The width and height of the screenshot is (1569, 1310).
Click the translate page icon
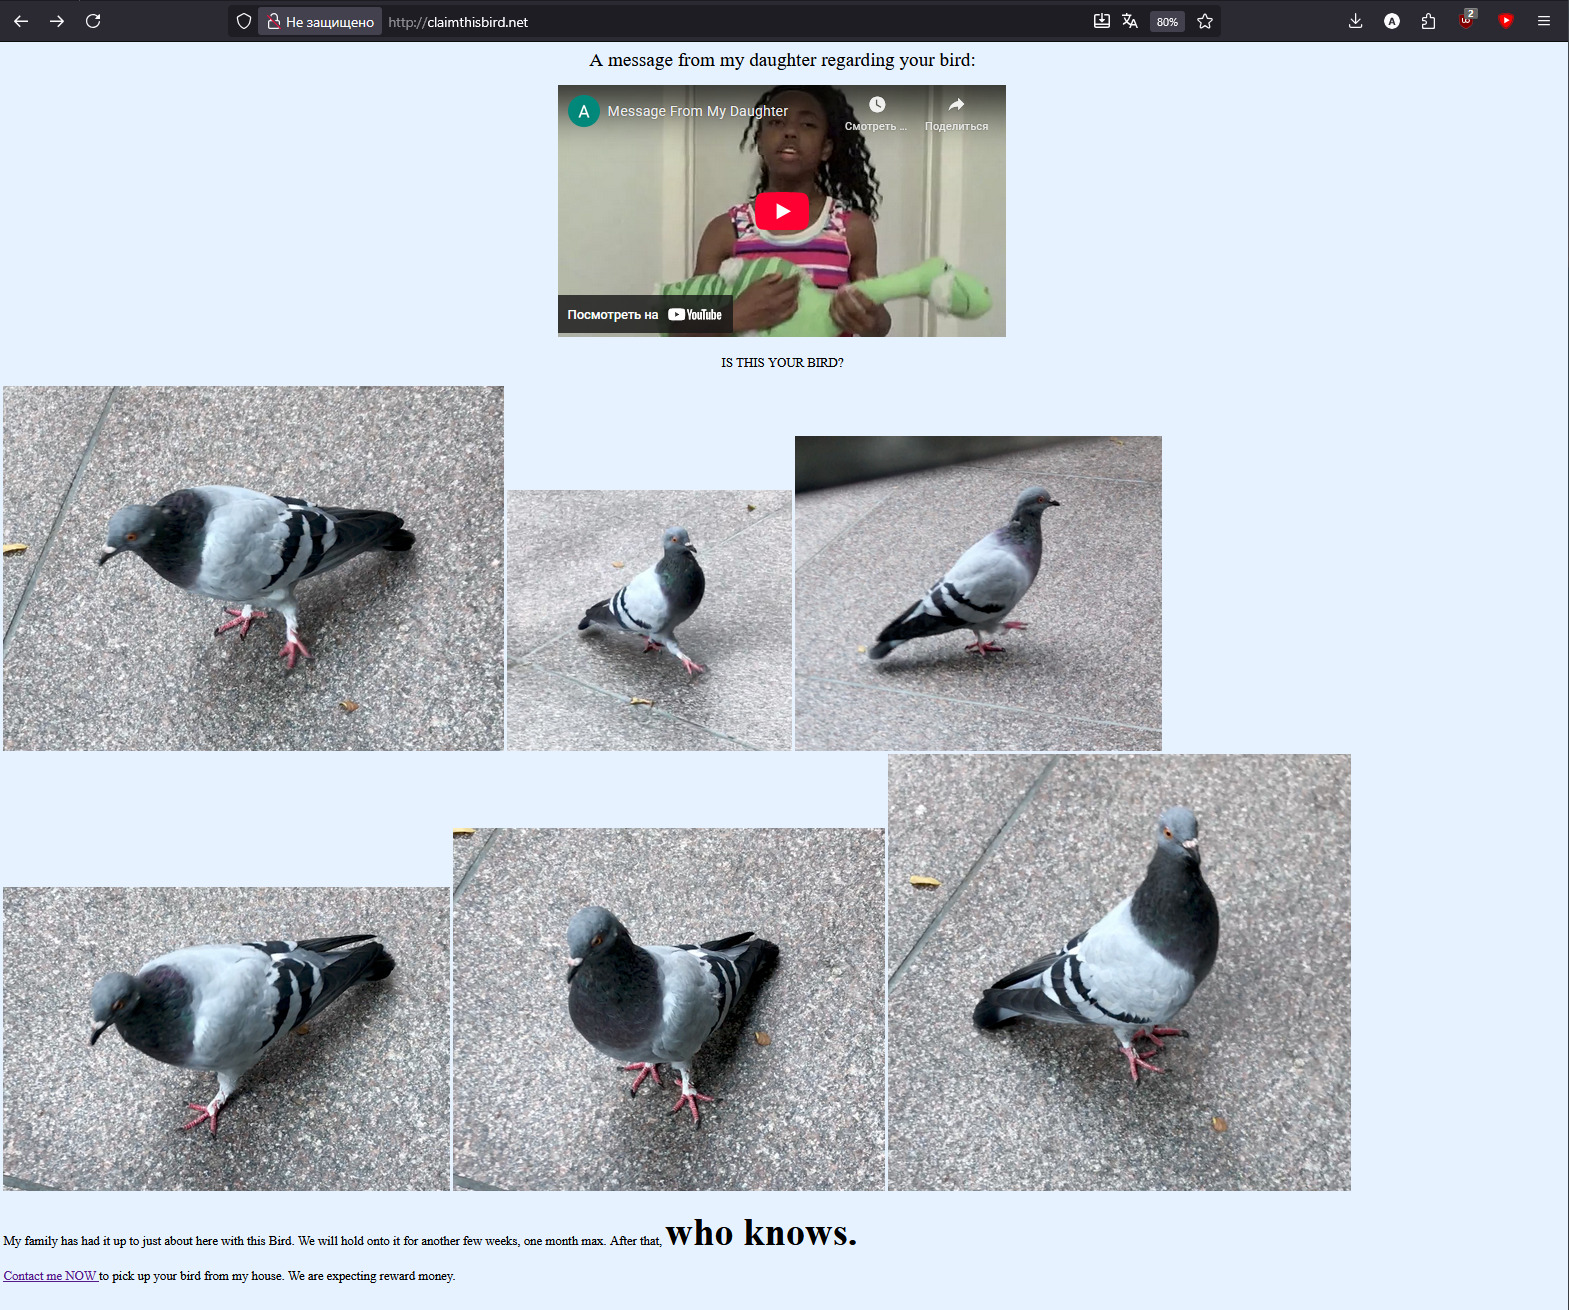[x=1130, y=21]
